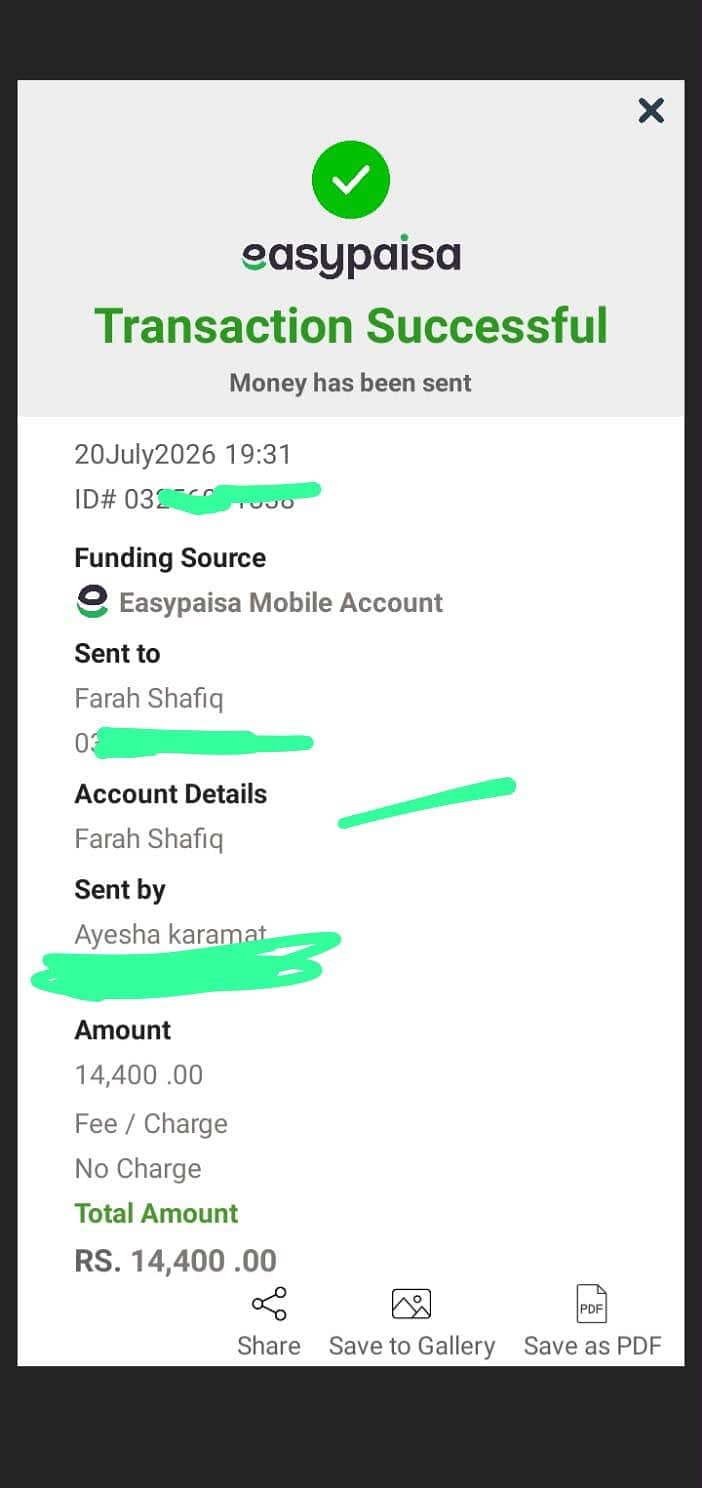Image resolution: width=702 pixels, height=1488 pixels.
Task: Click the Transaction Successful heading
Action: tap(351, 326)
